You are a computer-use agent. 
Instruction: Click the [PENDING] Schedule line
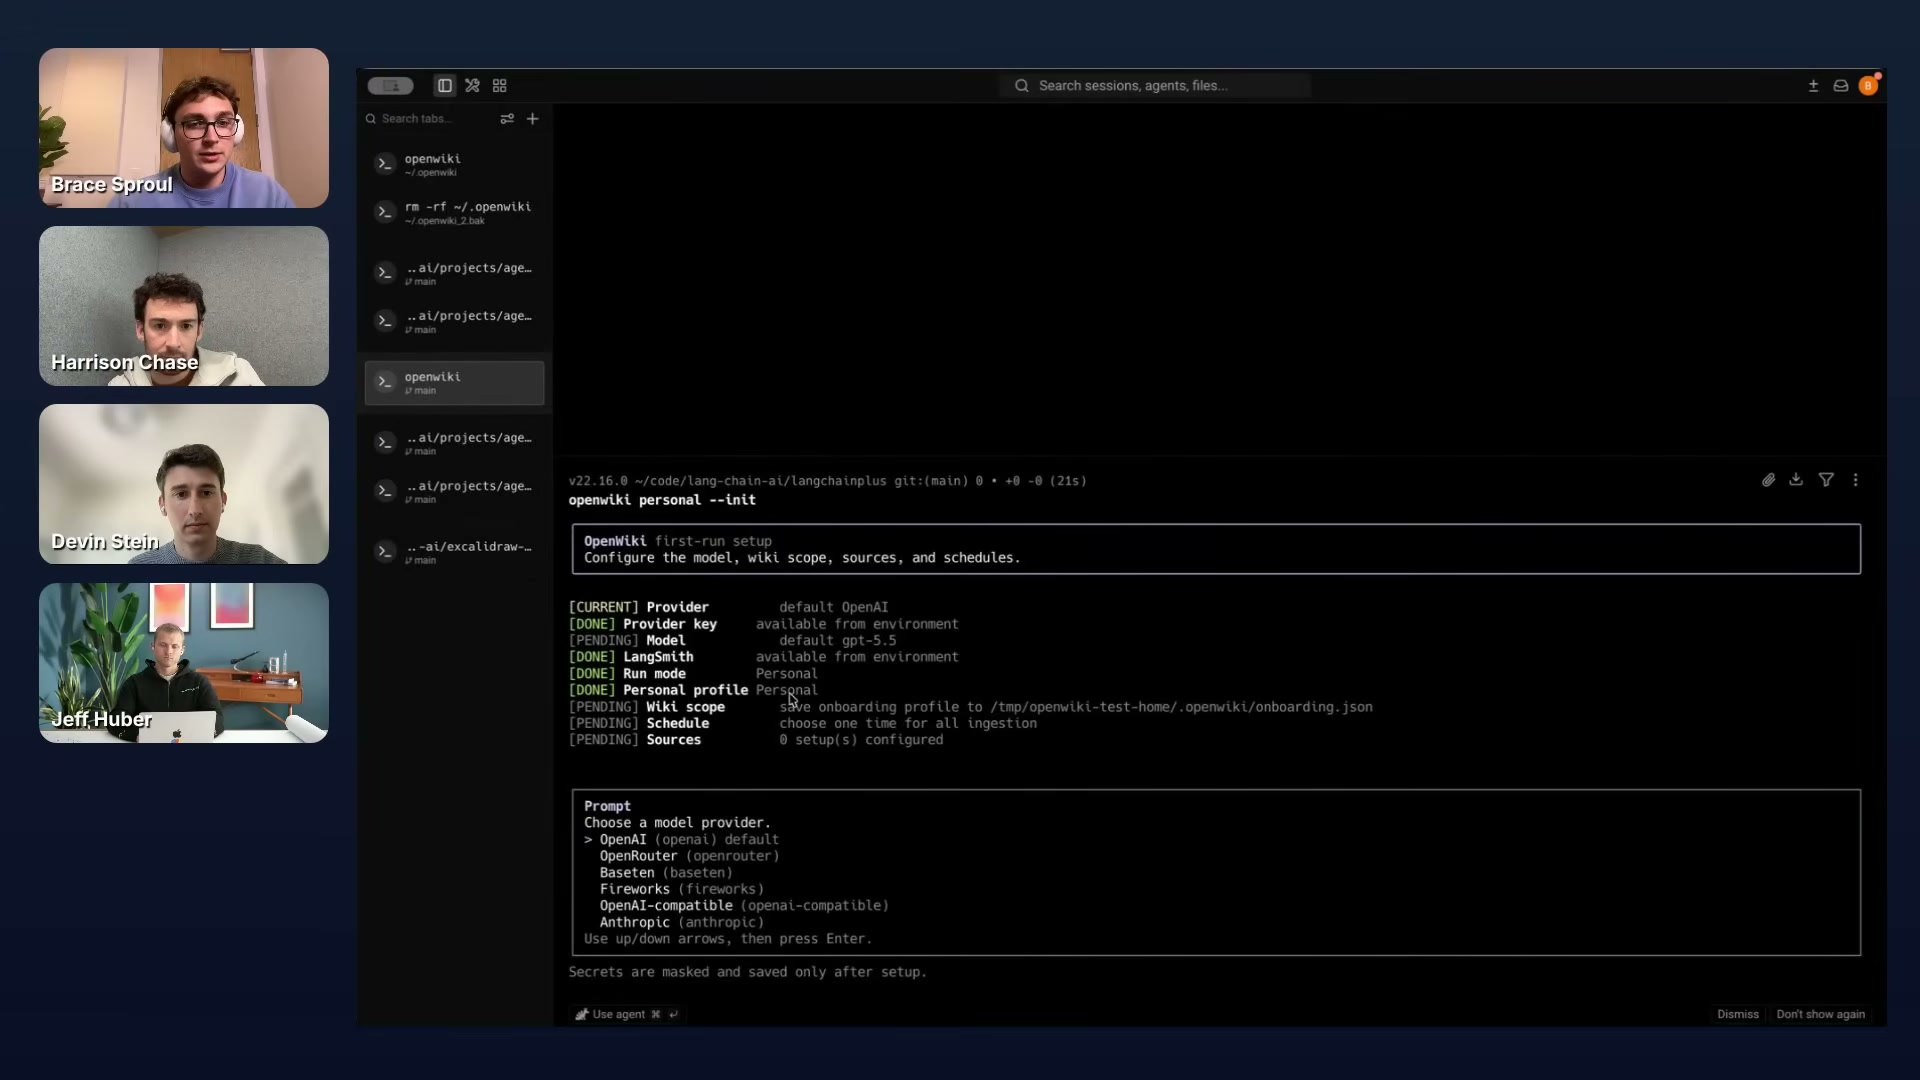click(x=802, y=724)
